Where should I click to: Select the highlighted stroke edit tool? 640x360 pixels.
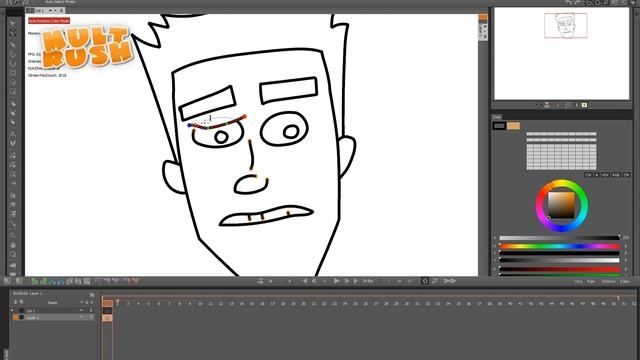(13, 33)
